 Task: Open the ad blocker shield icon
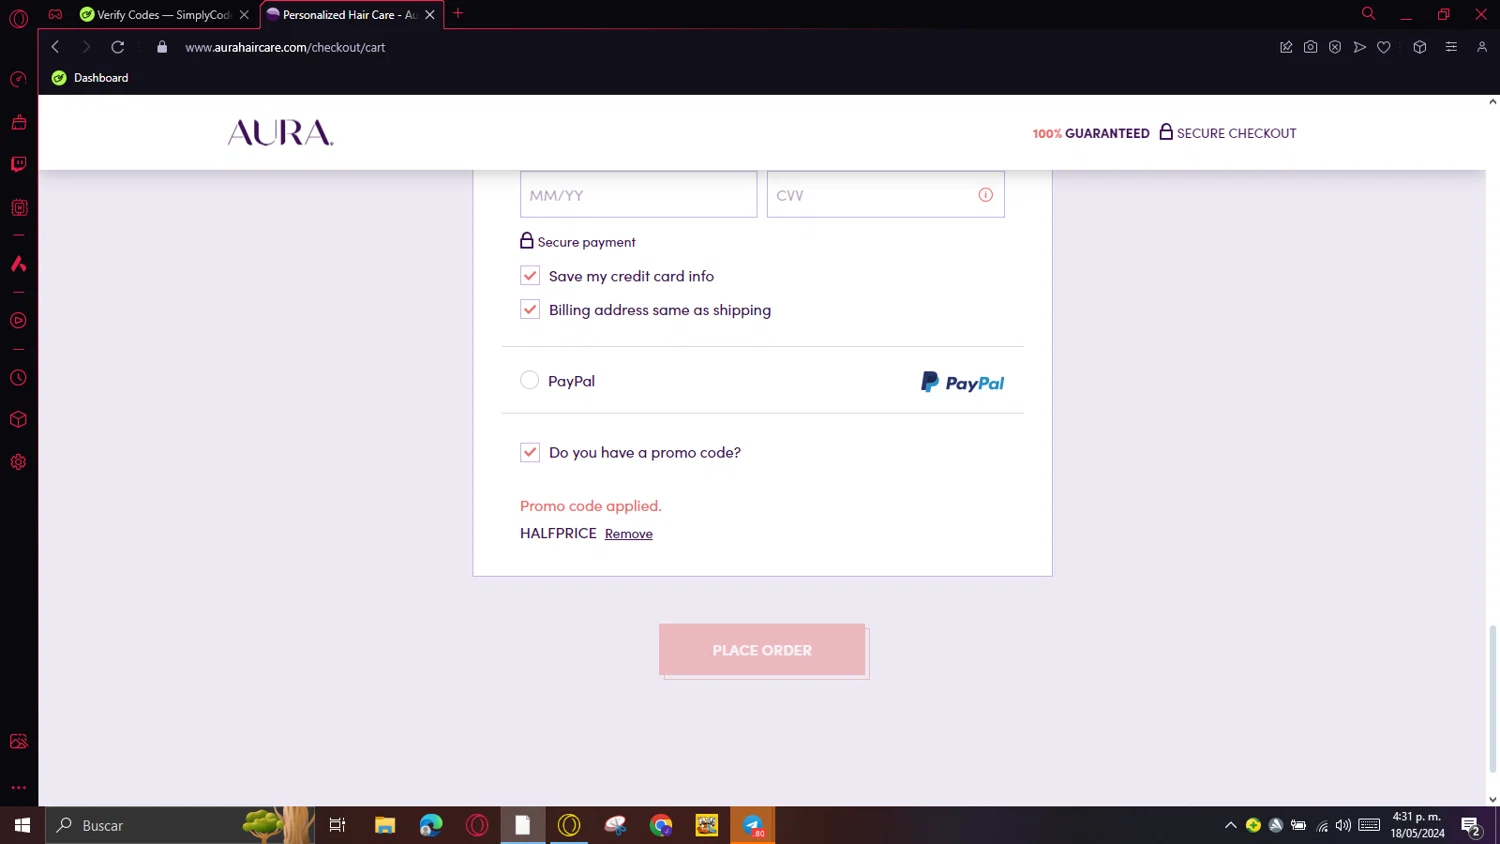[1335, 47]
